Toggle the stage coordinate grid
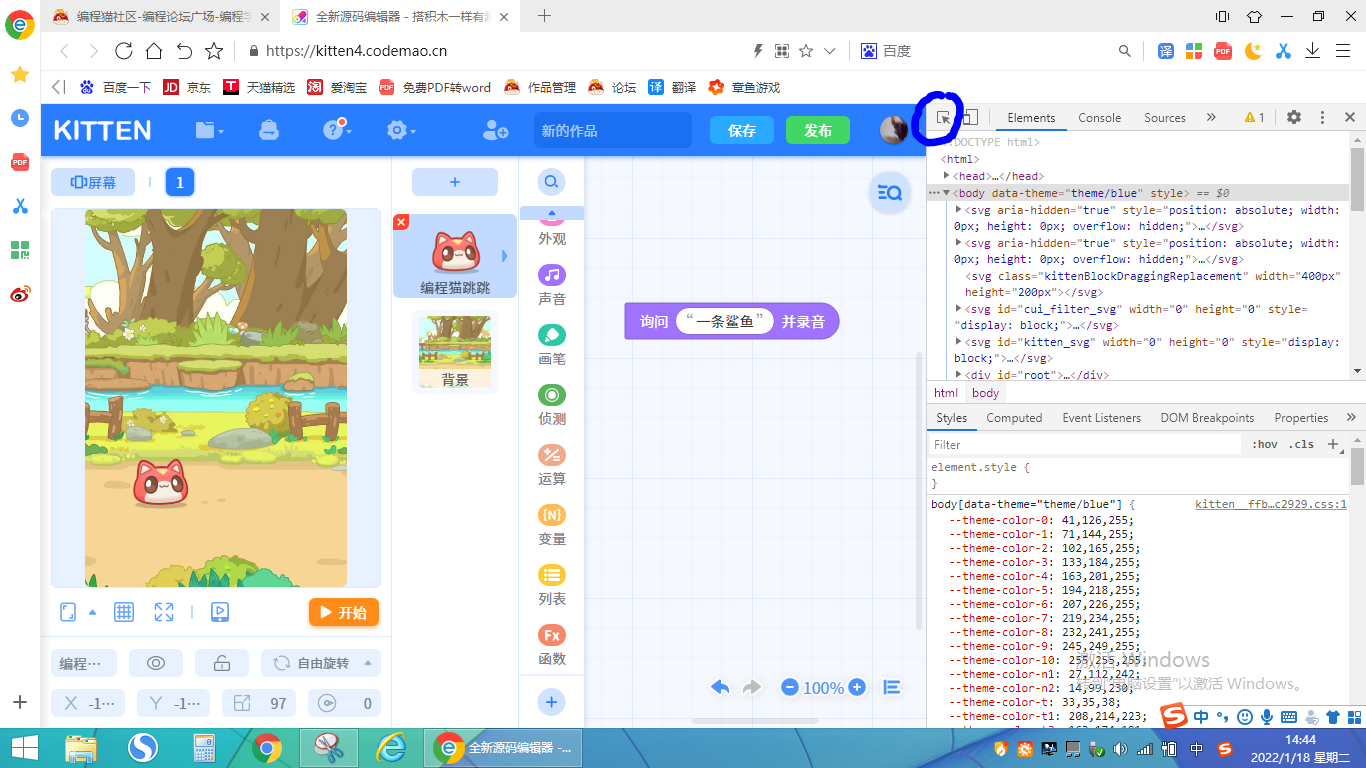Viewport: 1366px width, 768px height. pyautogui.click(x=124, y=612)
